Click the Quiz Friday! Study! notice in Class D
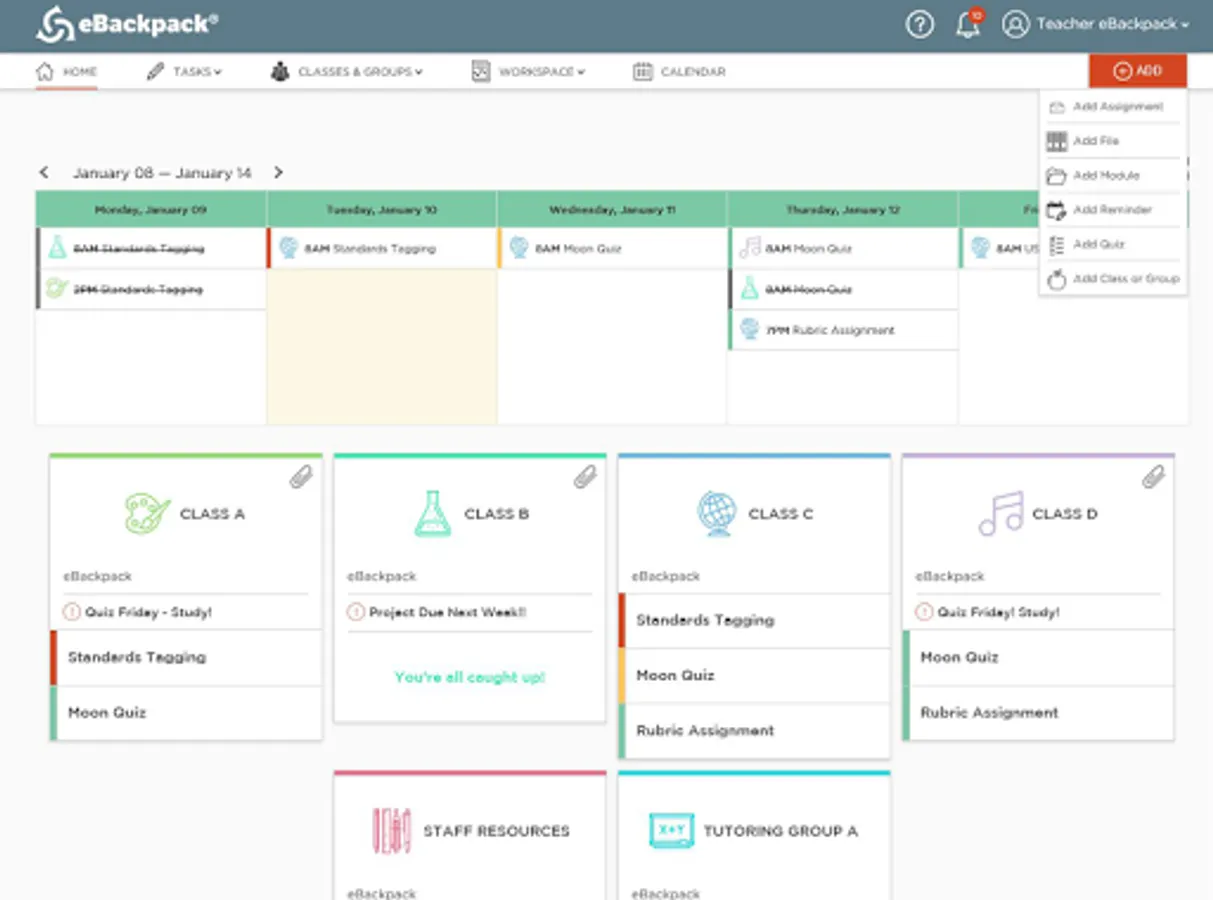Screen dimensions: 1213x900 pos(998,612)
